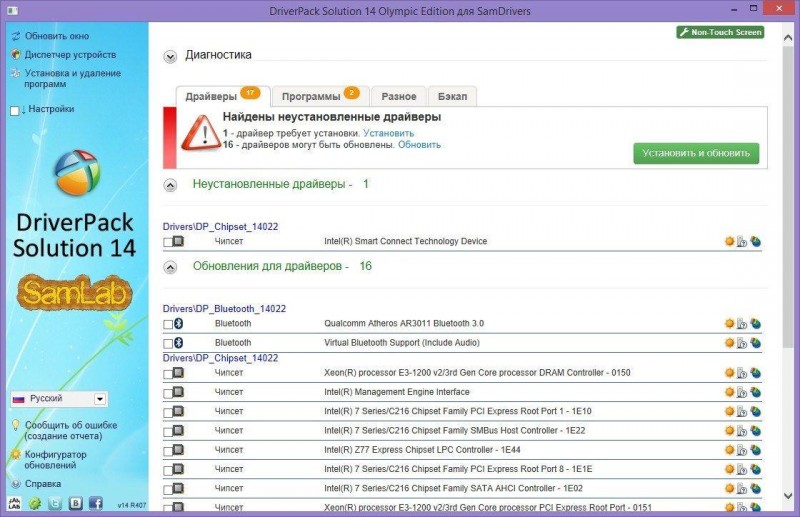Check the PCI Express Root Port 1 - 1E10 box

pyautogui.click(x=168, y=412)
